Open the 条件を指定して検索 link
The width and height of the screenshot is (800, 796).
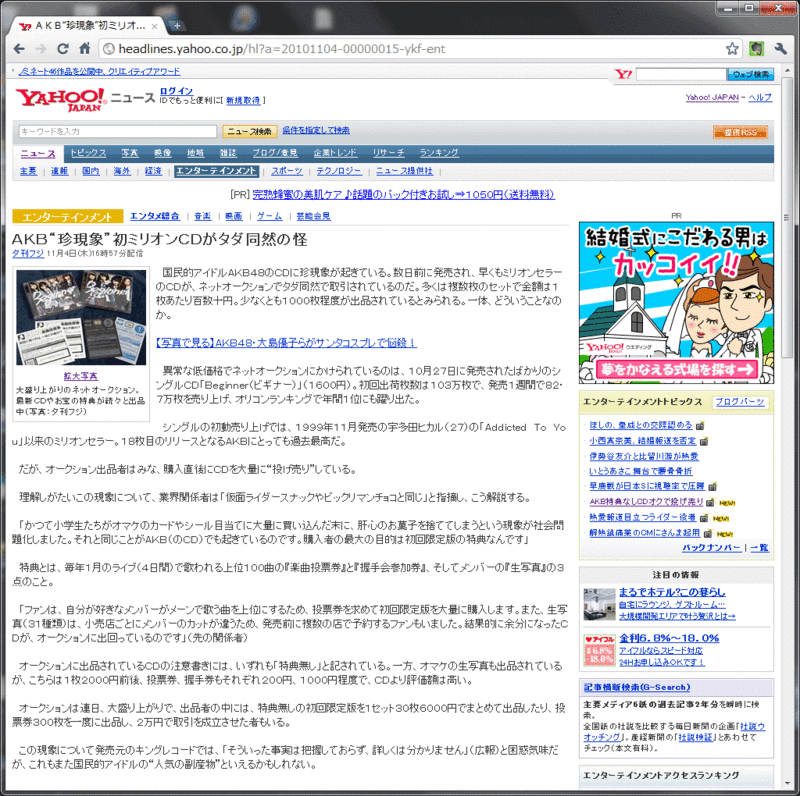(316, 131)
